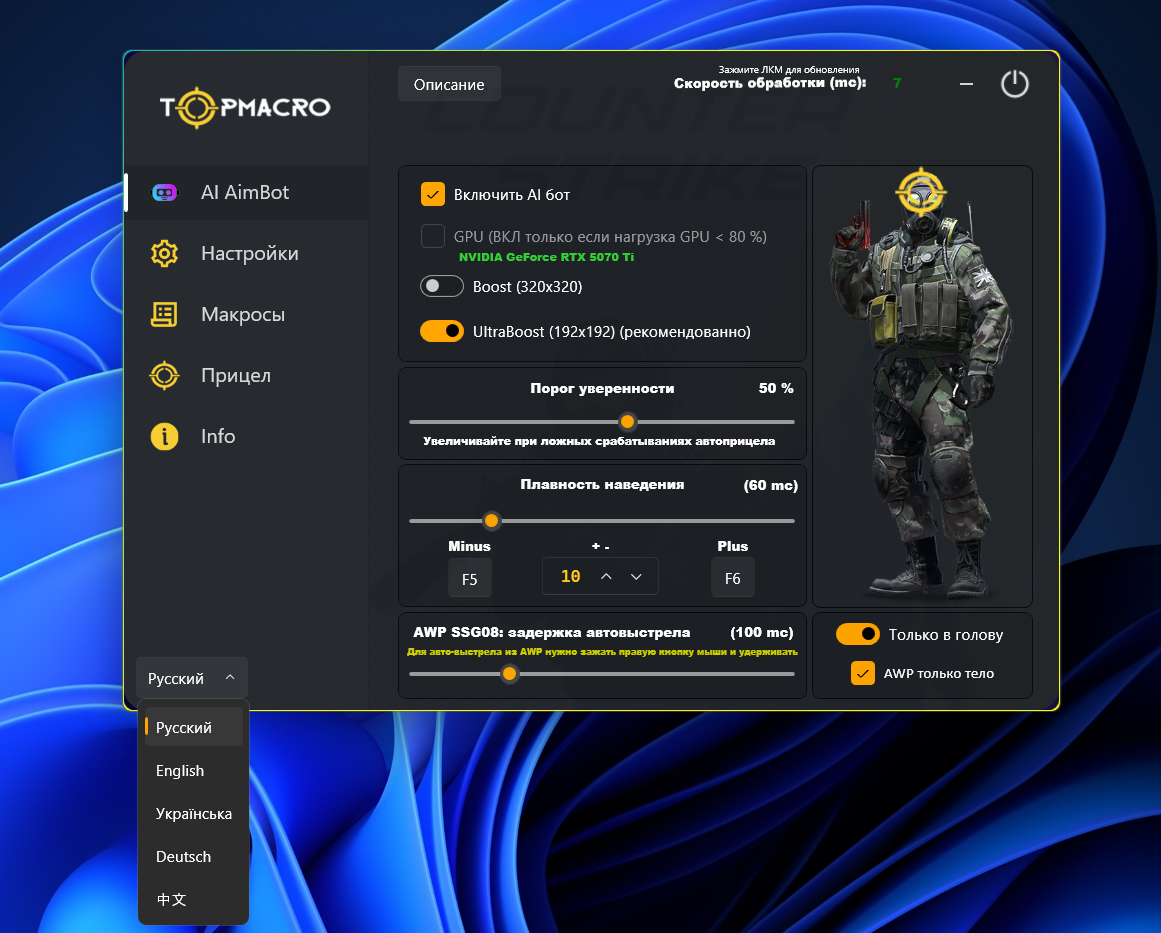Click the gear icon beside Настройки
The height and width of the screenshot is (933, 1161).
point(164,253)
